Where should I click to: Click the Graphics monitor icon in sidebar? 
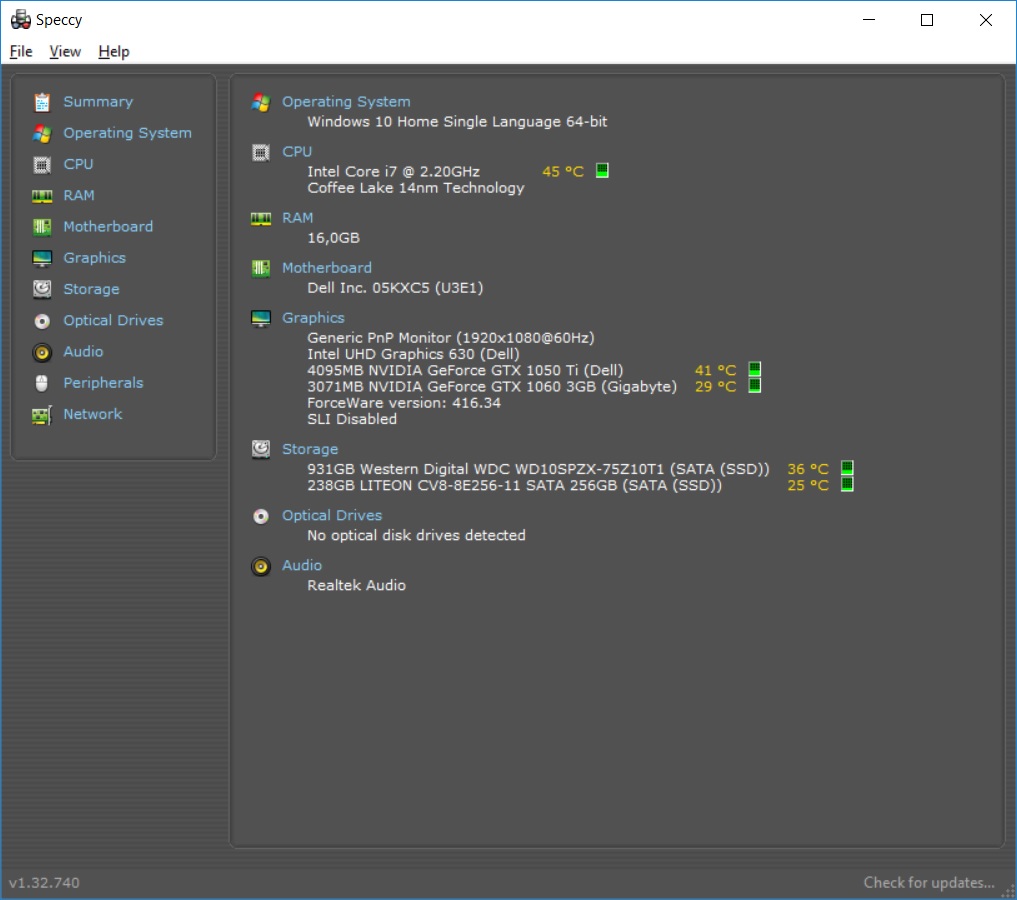click(x=42, y=258)
